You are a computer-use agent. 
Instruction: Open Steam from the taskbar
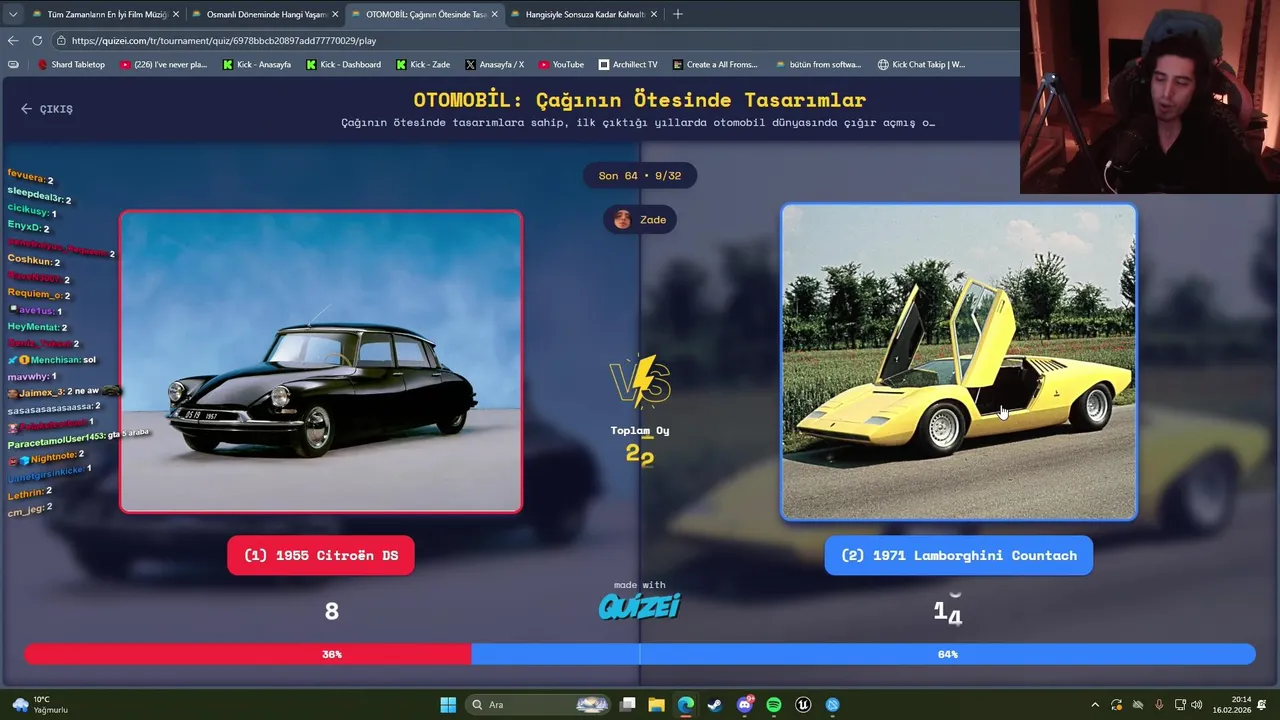[715, 705]
